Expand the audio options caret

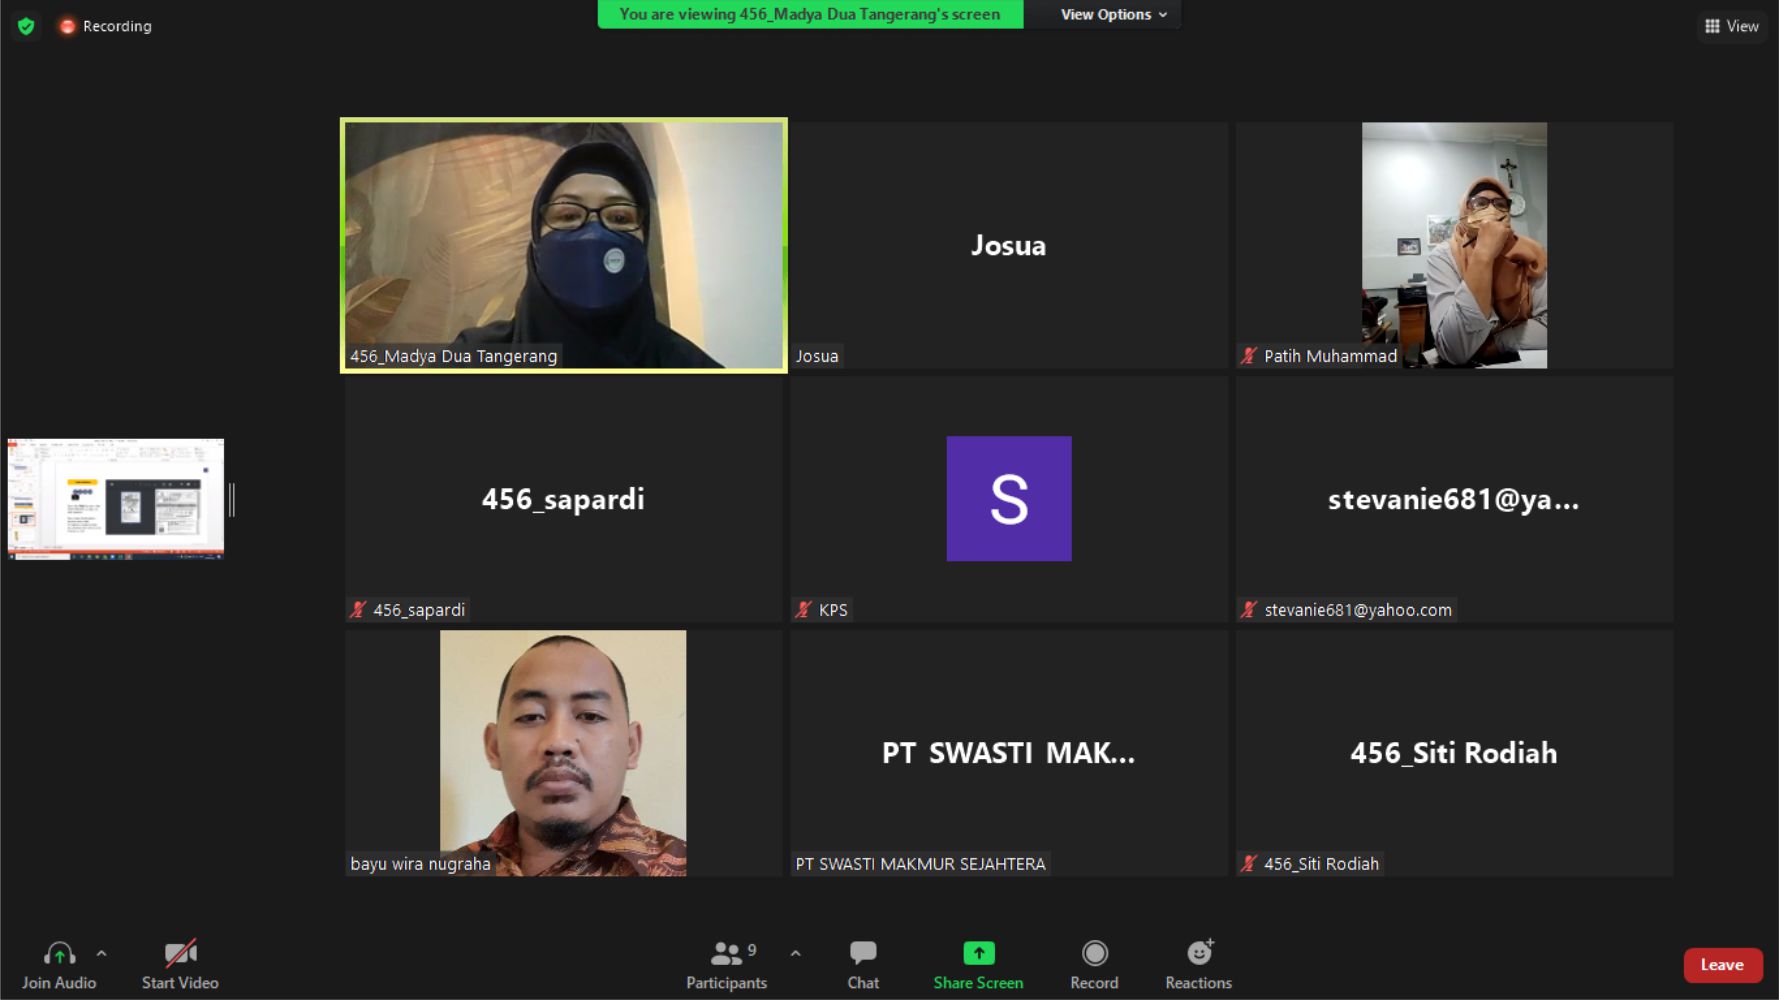(x=102, y=953)
